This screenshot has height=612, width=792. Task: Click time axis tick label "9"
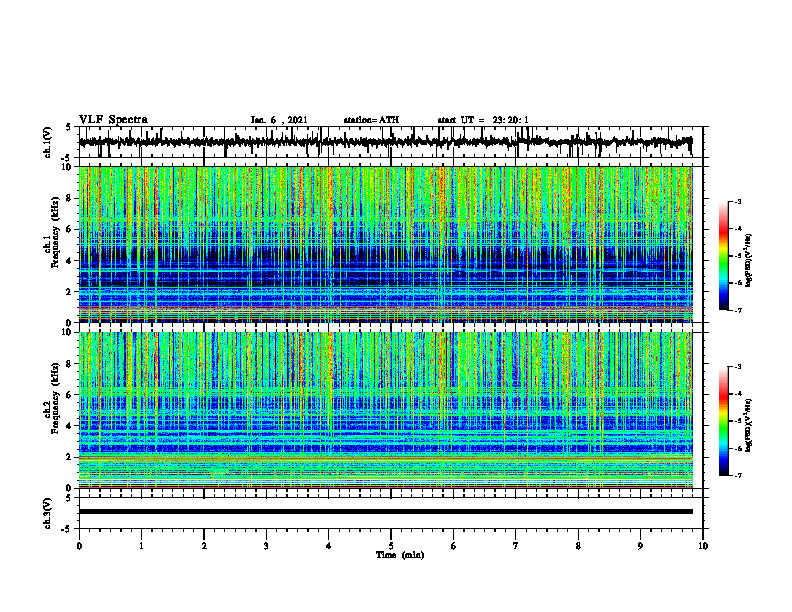click(x=640, y=546)
